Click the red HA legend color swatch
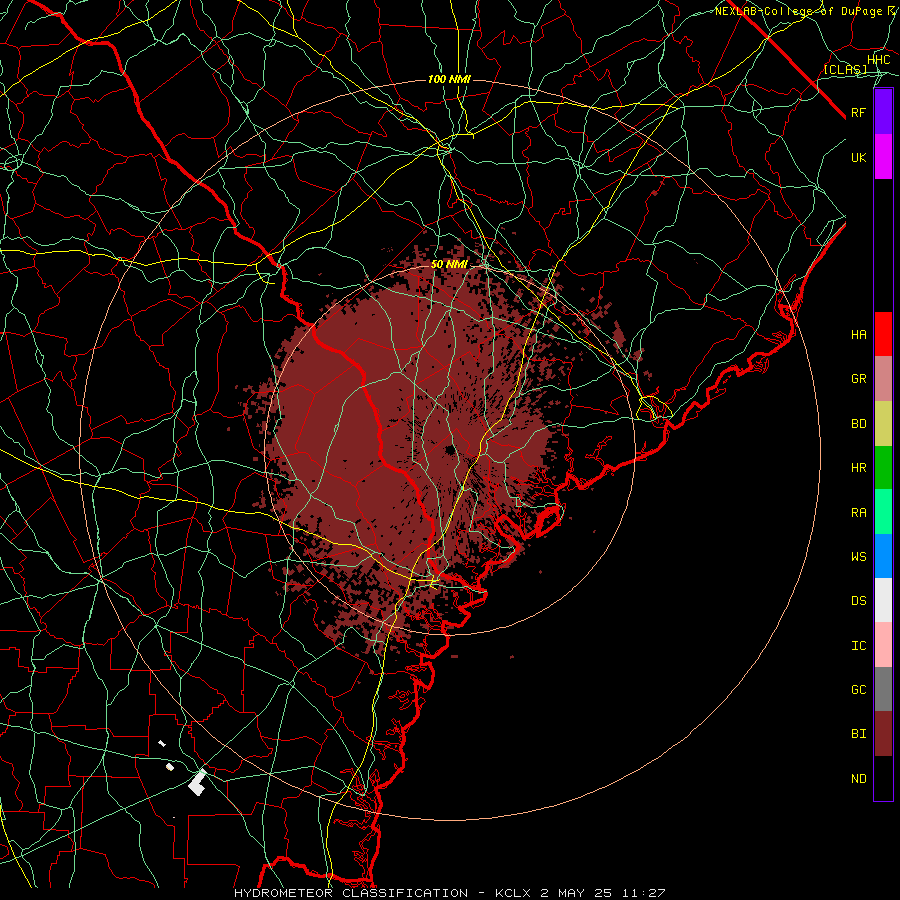Screen dimensions: 900x900 (883, 334)
